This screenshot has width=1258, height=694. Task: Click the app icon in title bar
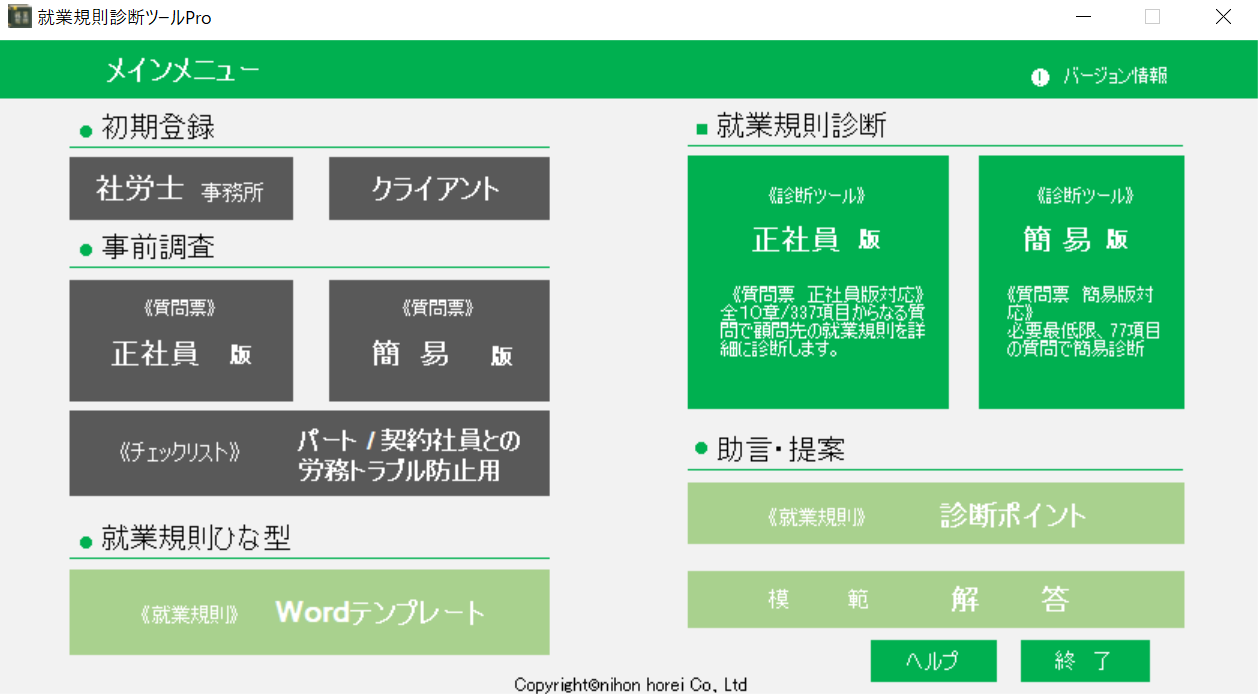pos(20,17)
